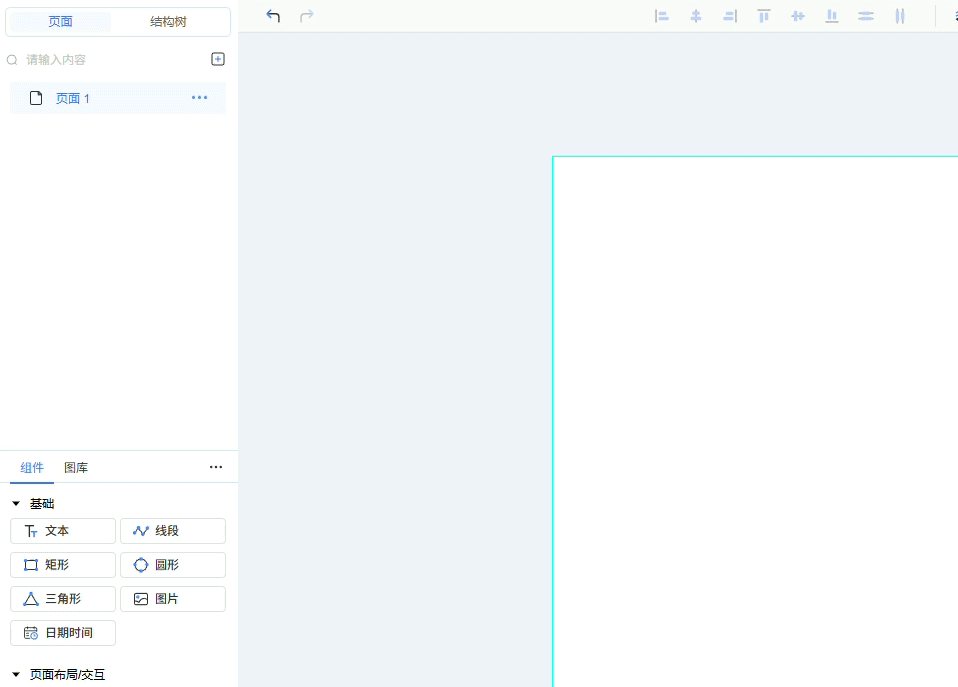
Task: Select the 日期时间 component
Action: click(63, 633)
